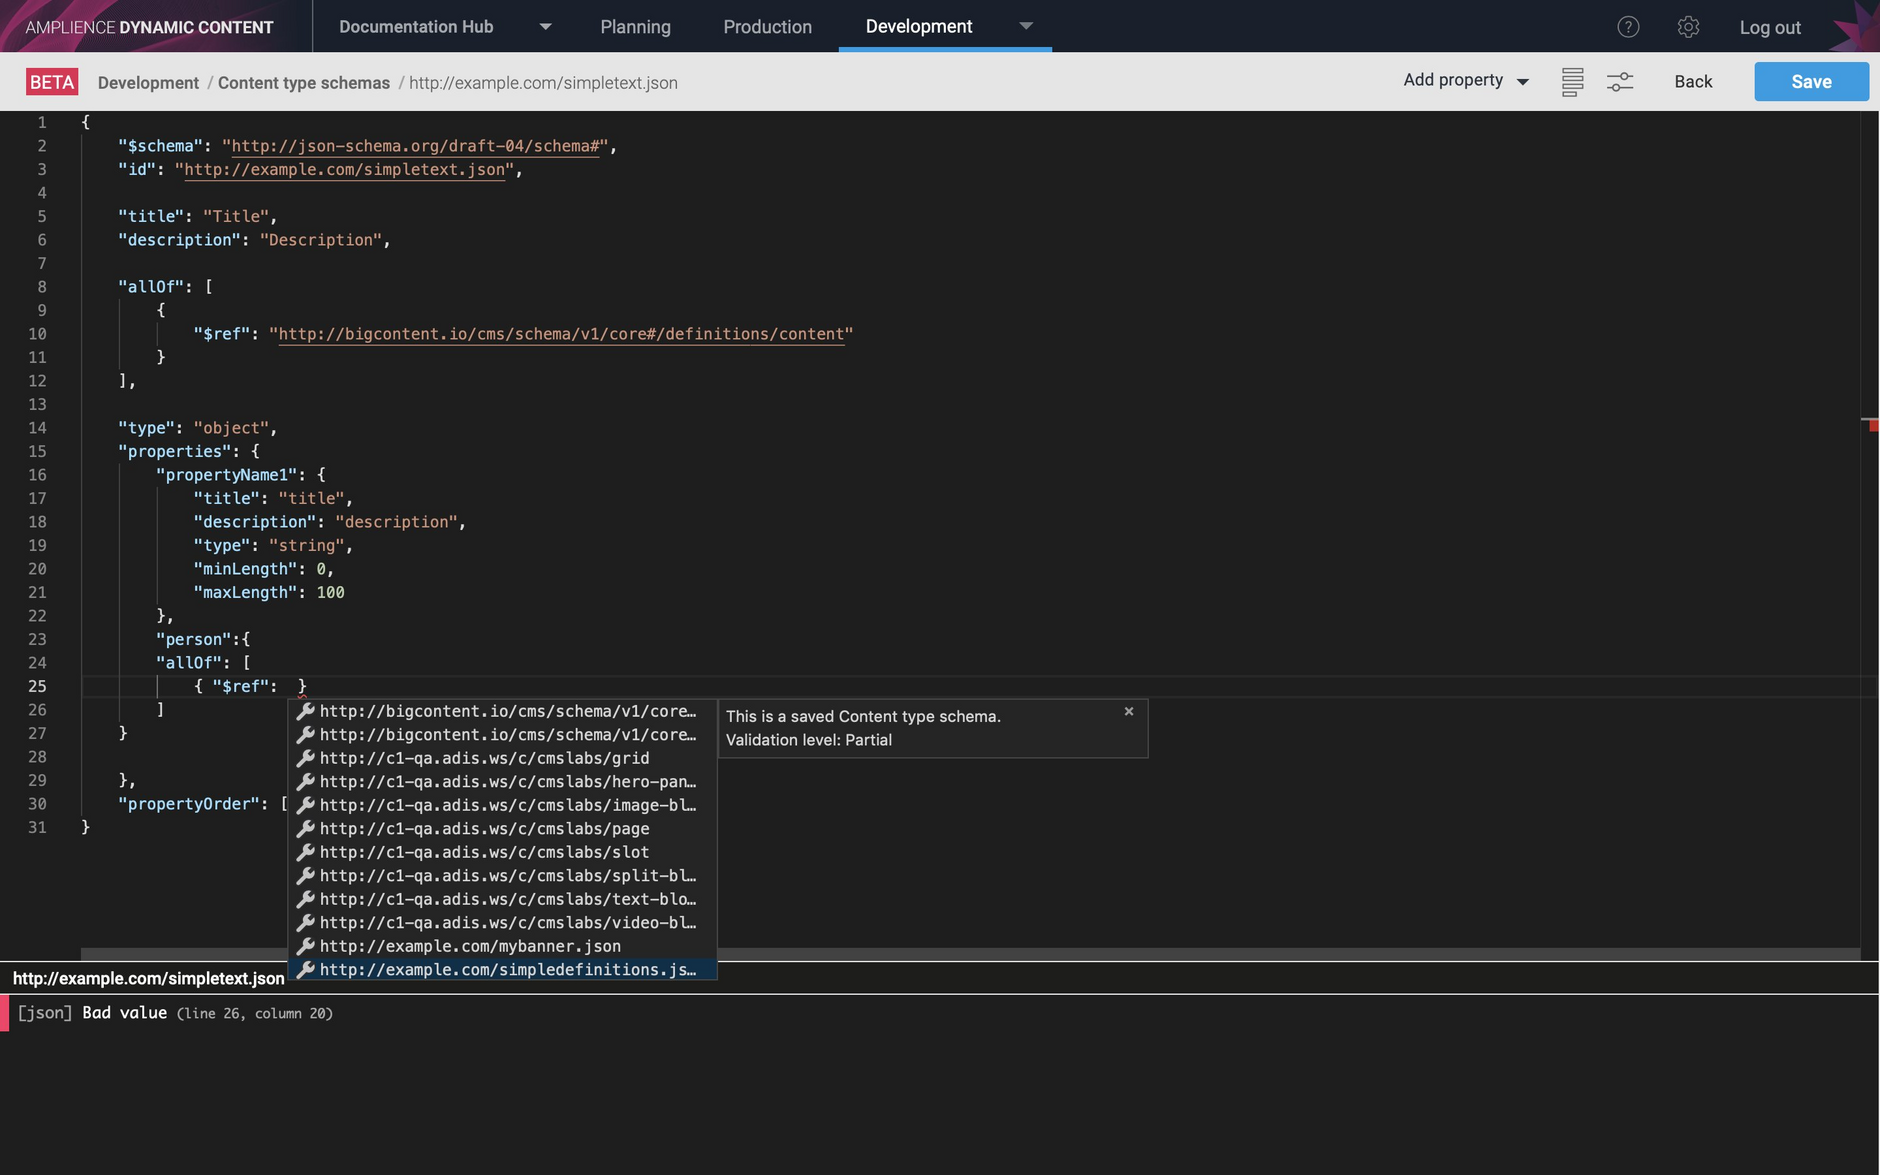Click wrench icon beside cmslabs/page suggestion
1880x1175 pixels.
click(306, 828)
